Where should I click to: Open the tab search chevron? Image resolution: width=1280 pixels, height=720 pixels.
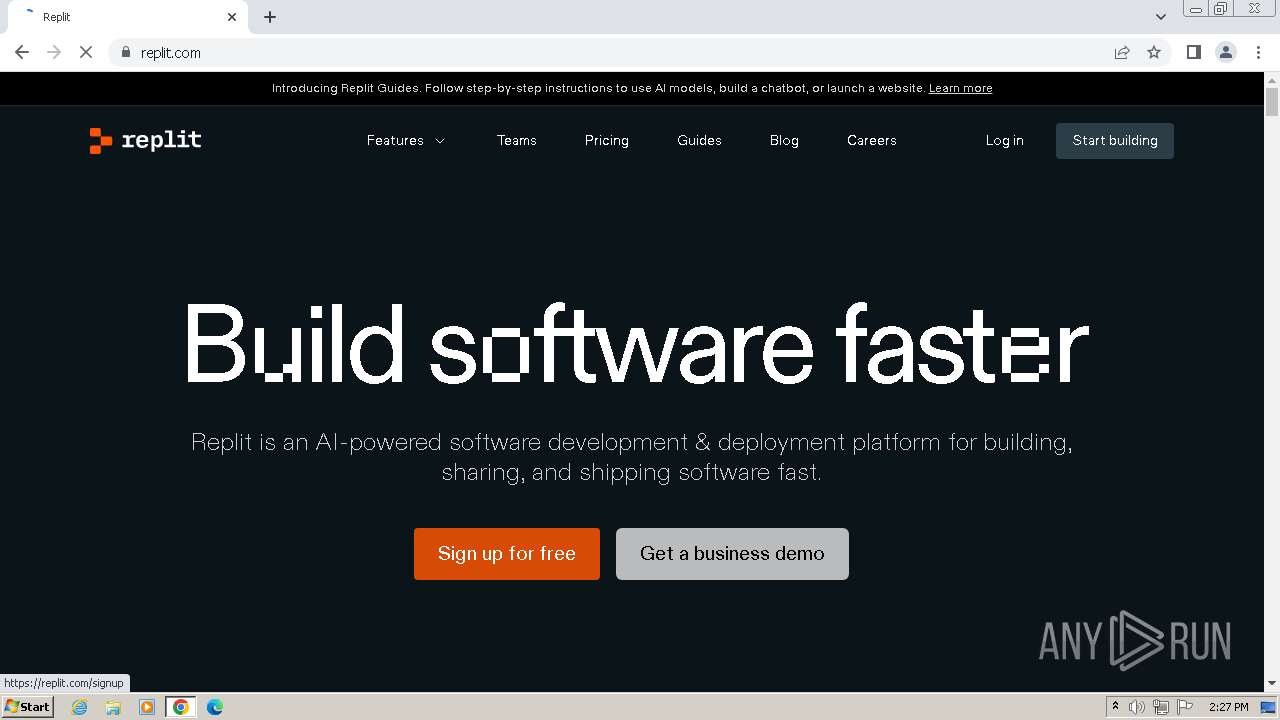coord(1160,17)
